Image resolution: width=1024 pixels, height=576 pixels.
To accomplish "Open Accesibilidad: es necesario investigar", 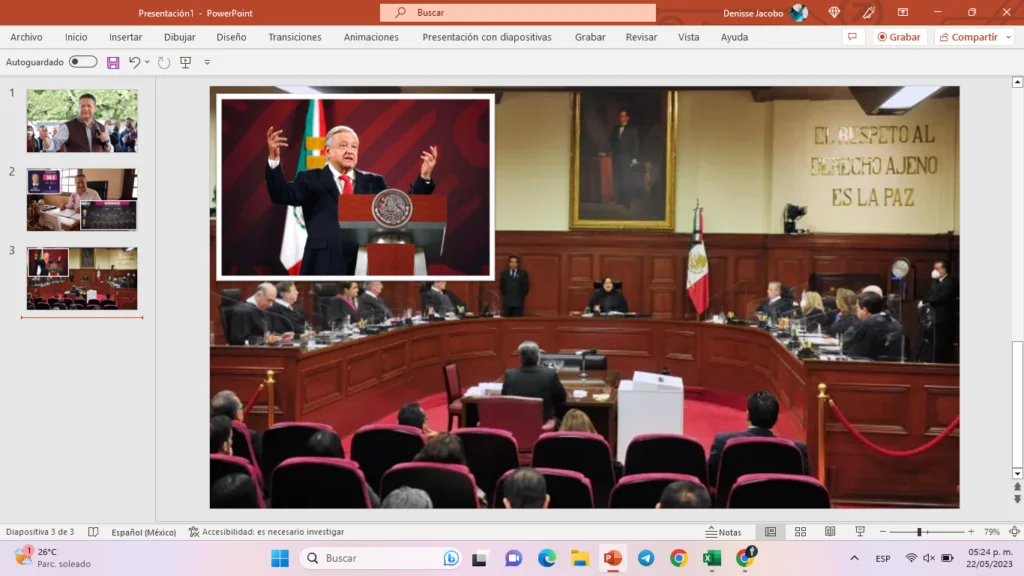I will pos(266,532).
